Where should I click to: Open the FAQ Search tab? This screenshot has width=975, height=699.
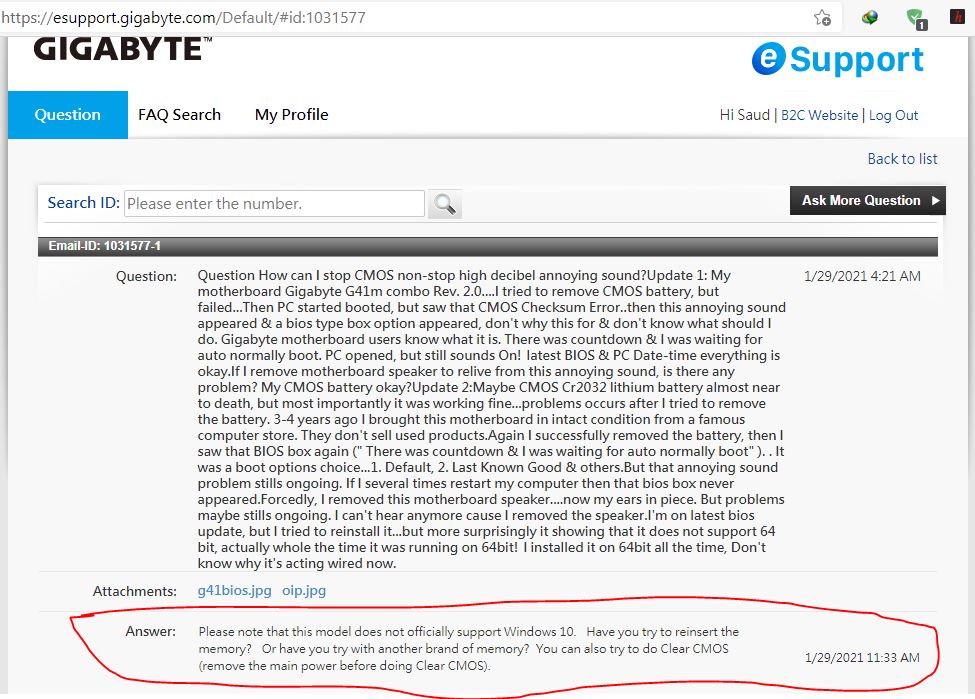[179, 115]
